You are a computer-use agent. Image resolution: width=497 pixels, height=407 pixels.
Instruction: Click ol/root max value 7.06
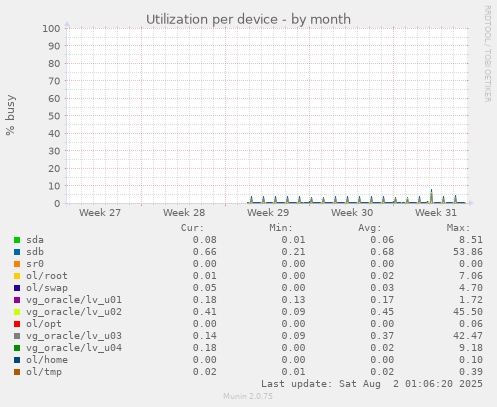point(471,276)
